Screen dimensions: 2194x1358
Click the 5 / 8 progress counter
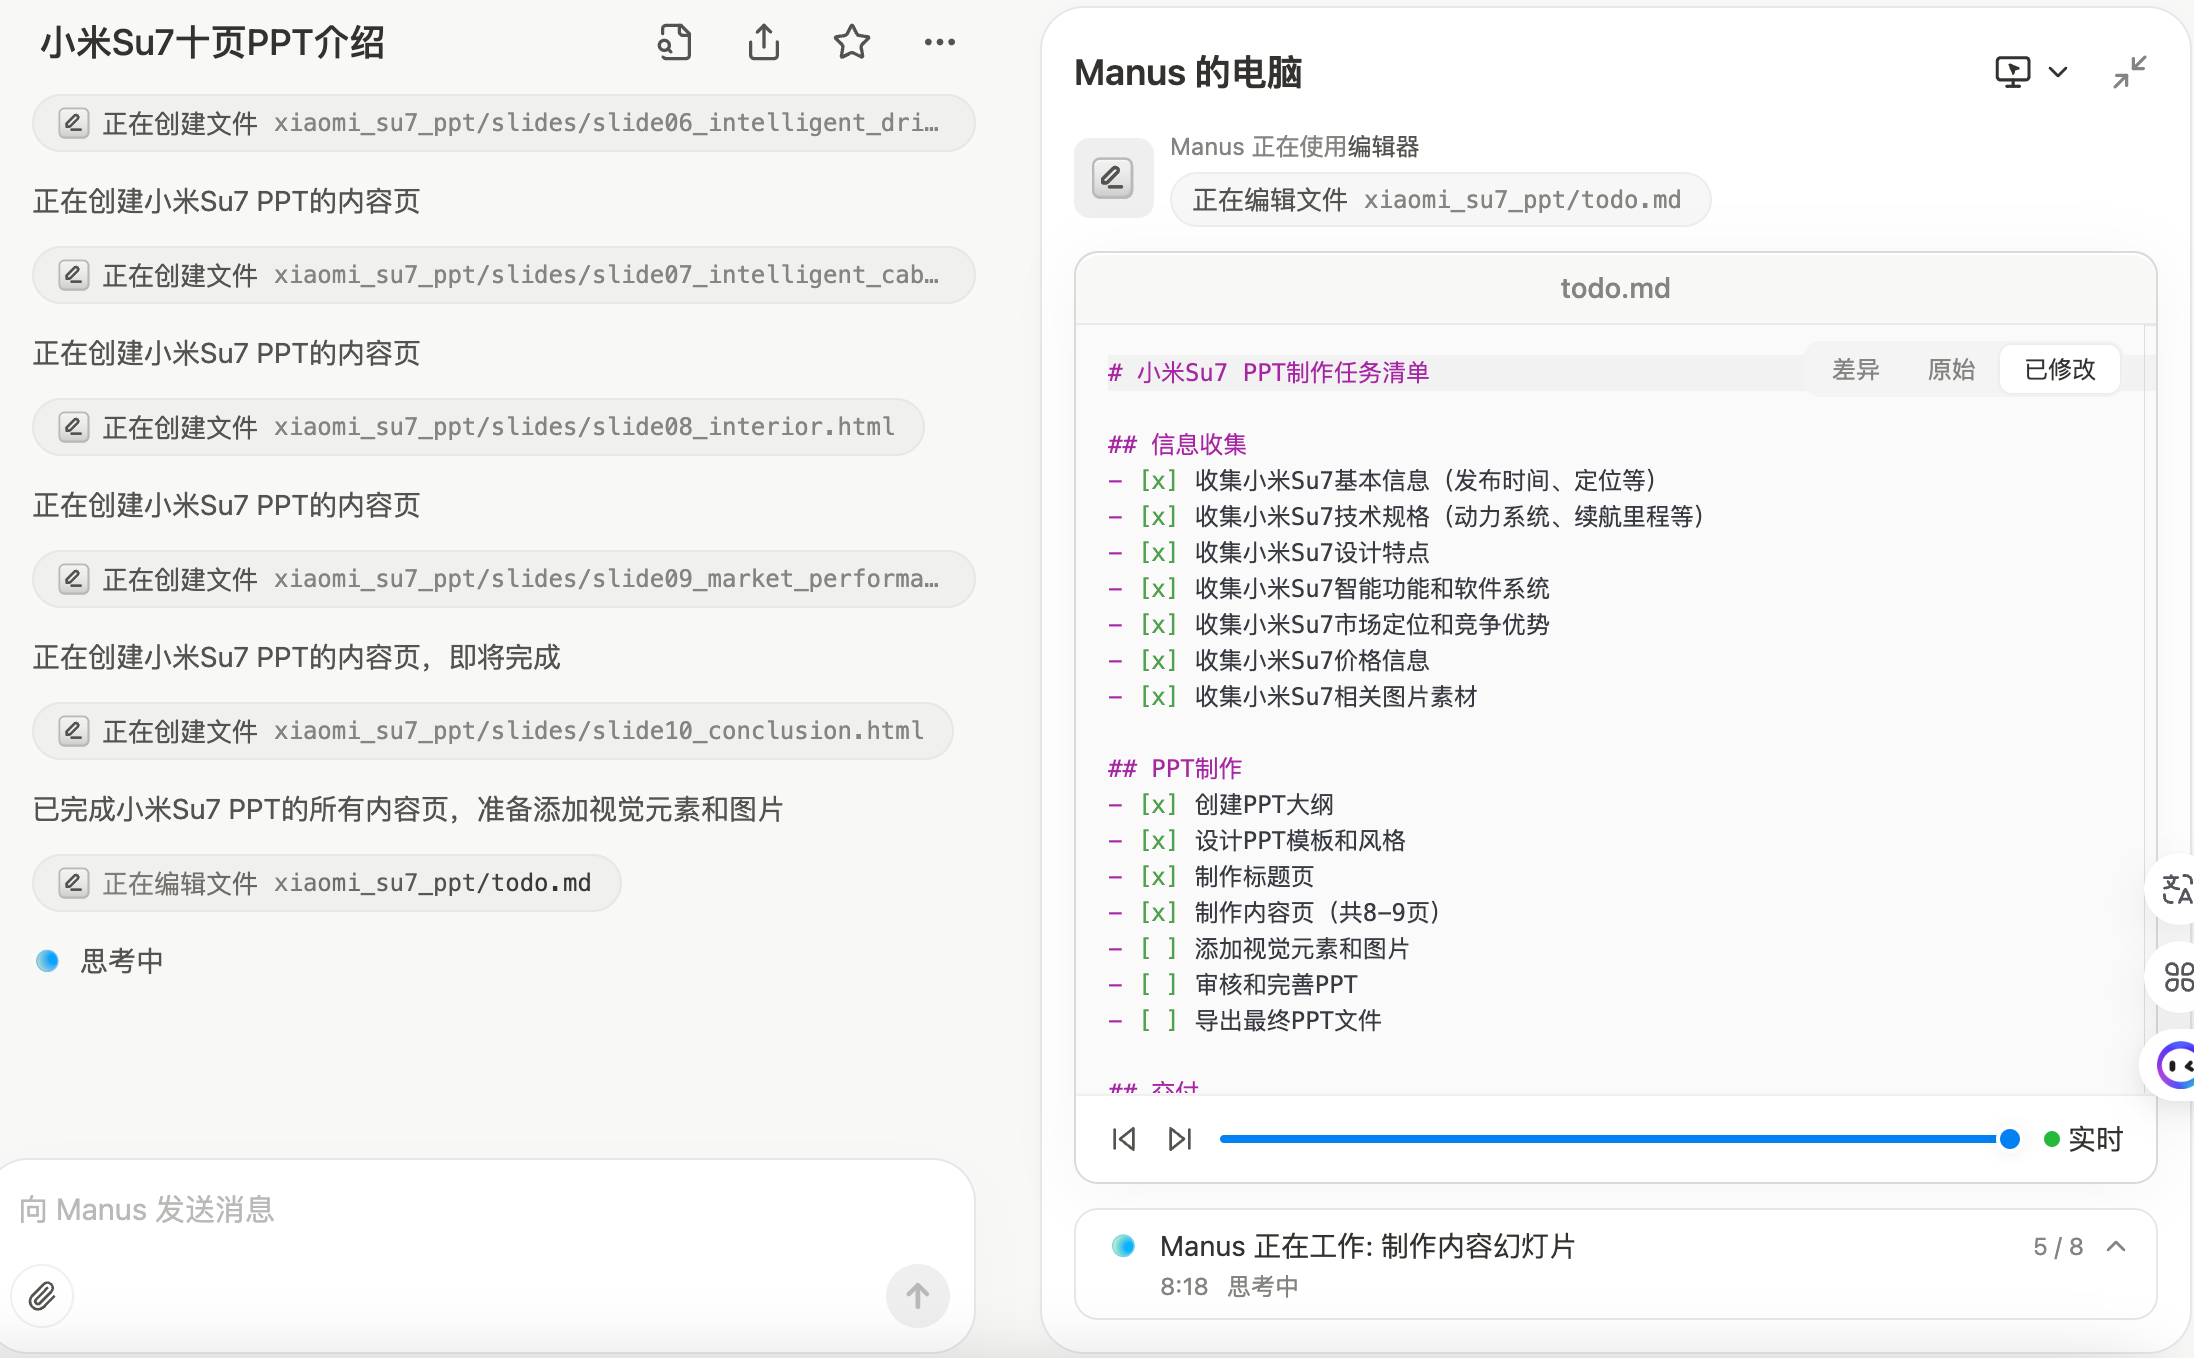click(x=2058, y=1246)
